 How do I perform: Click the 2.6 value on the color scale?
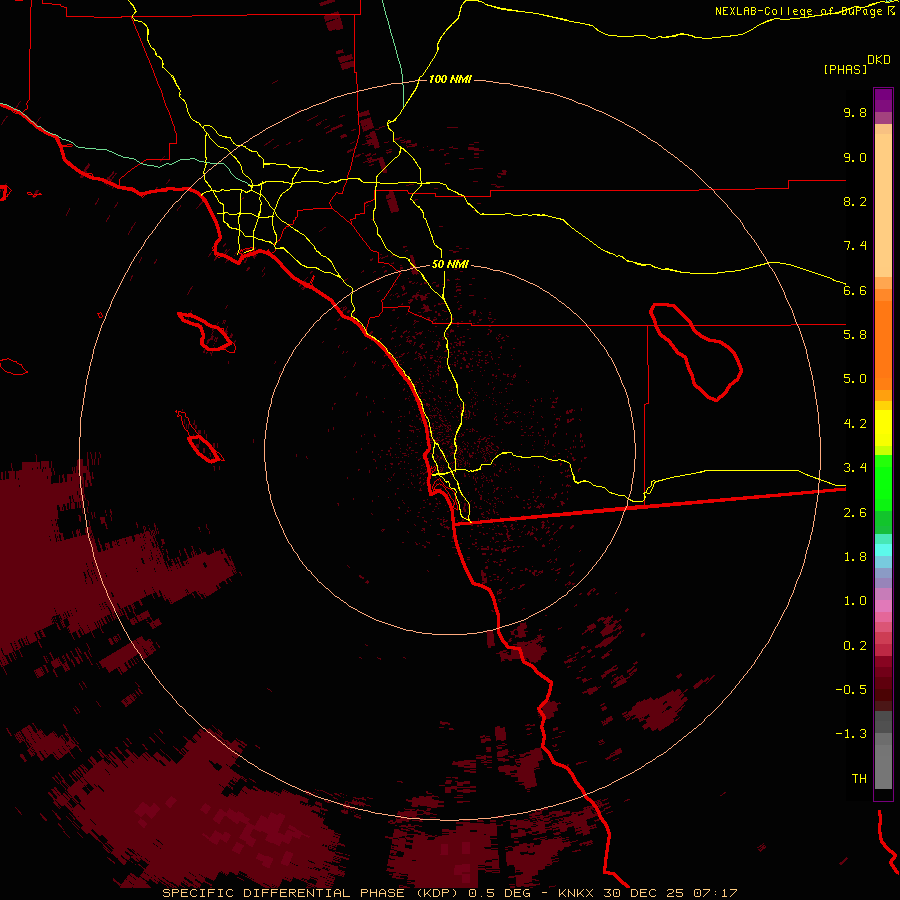click(x=855, y=513)
